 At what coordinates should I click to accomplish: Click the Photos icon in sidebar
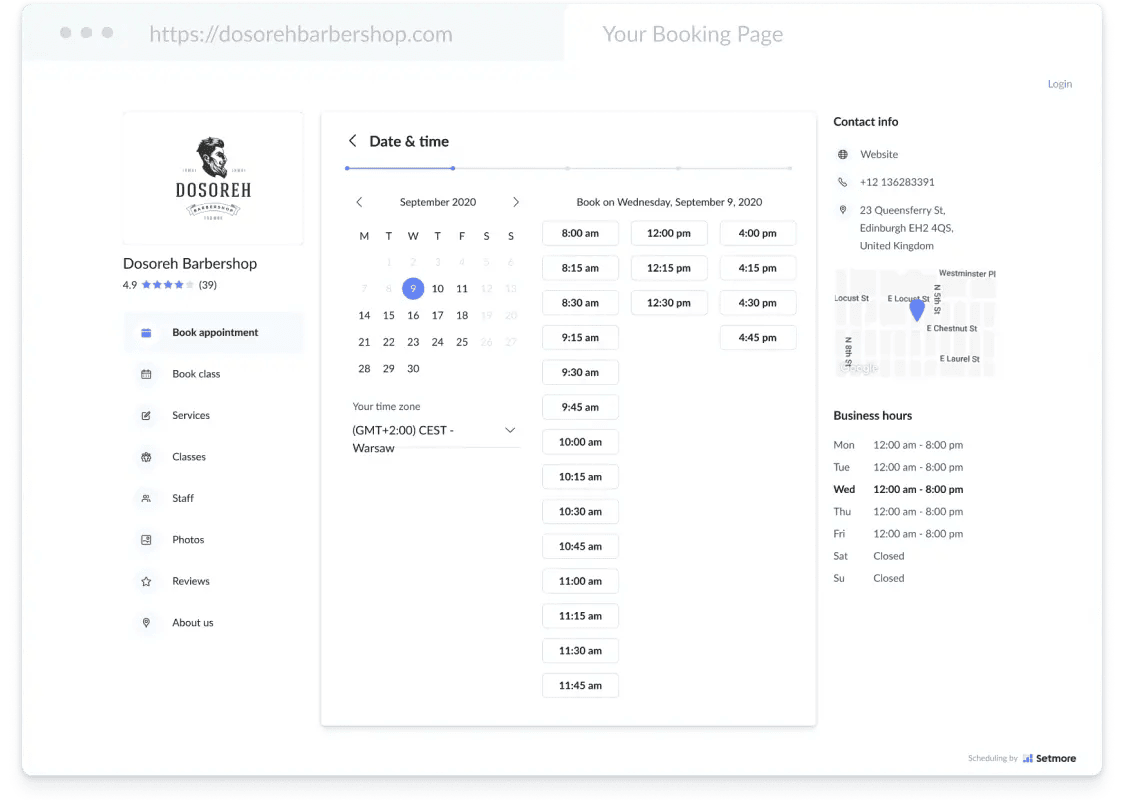click(x=146, y=540)
